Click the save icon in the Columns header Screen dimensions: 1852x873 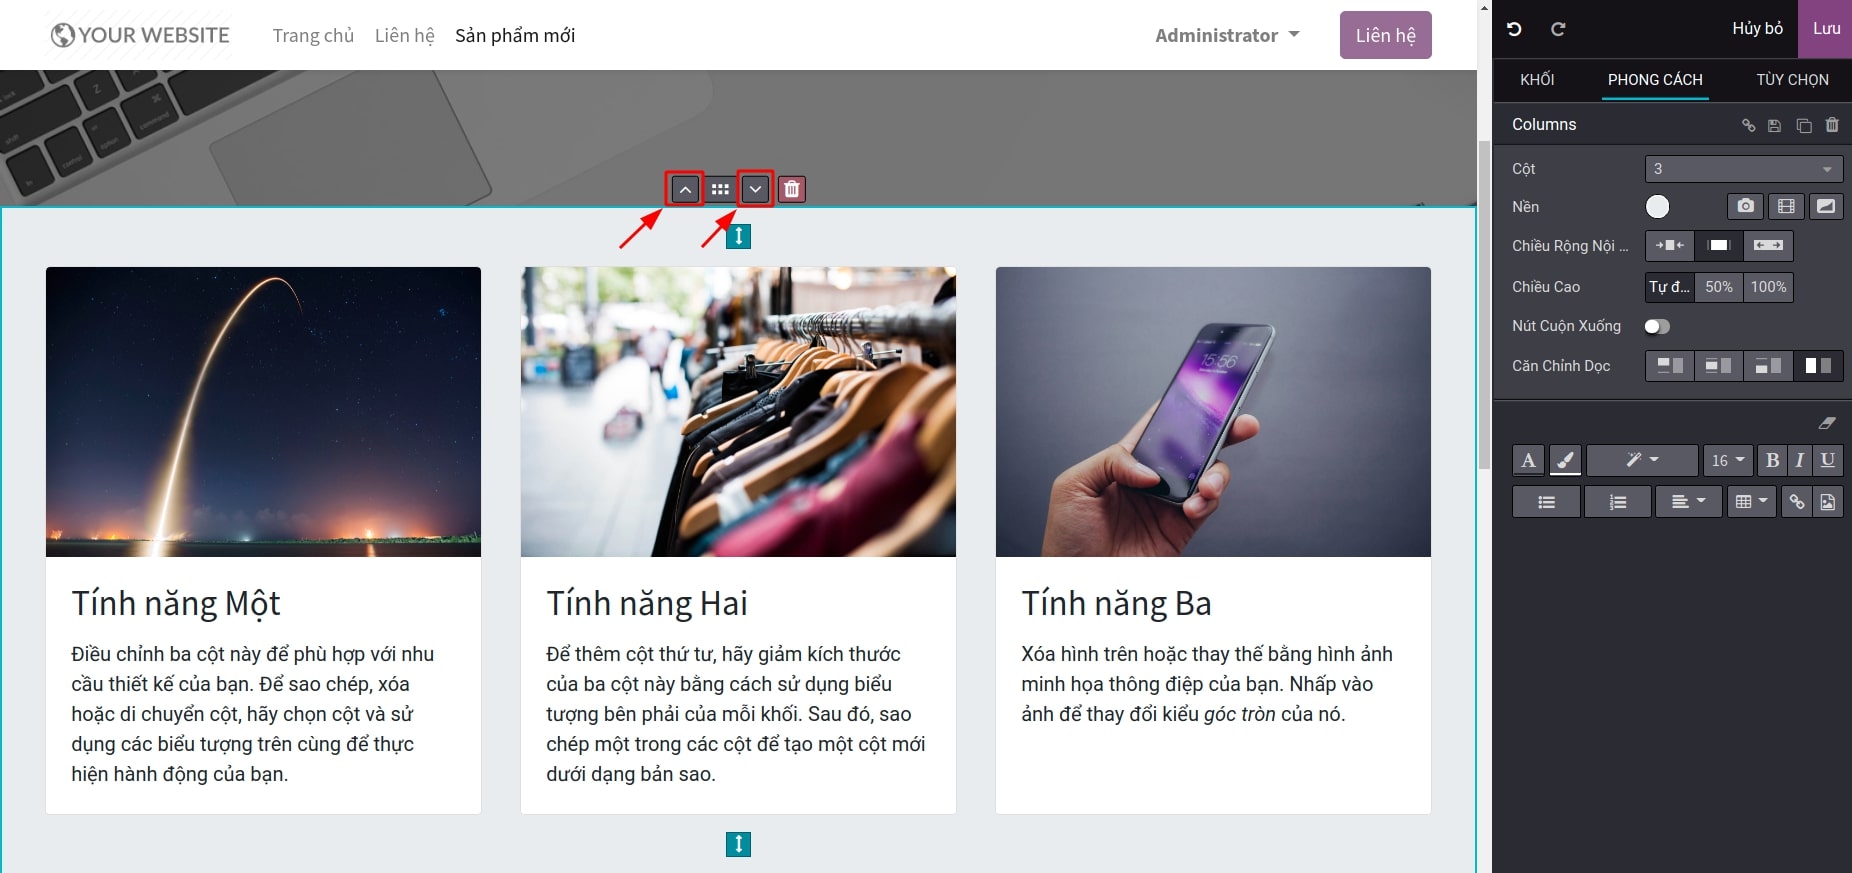click(x=1775, y=126)
